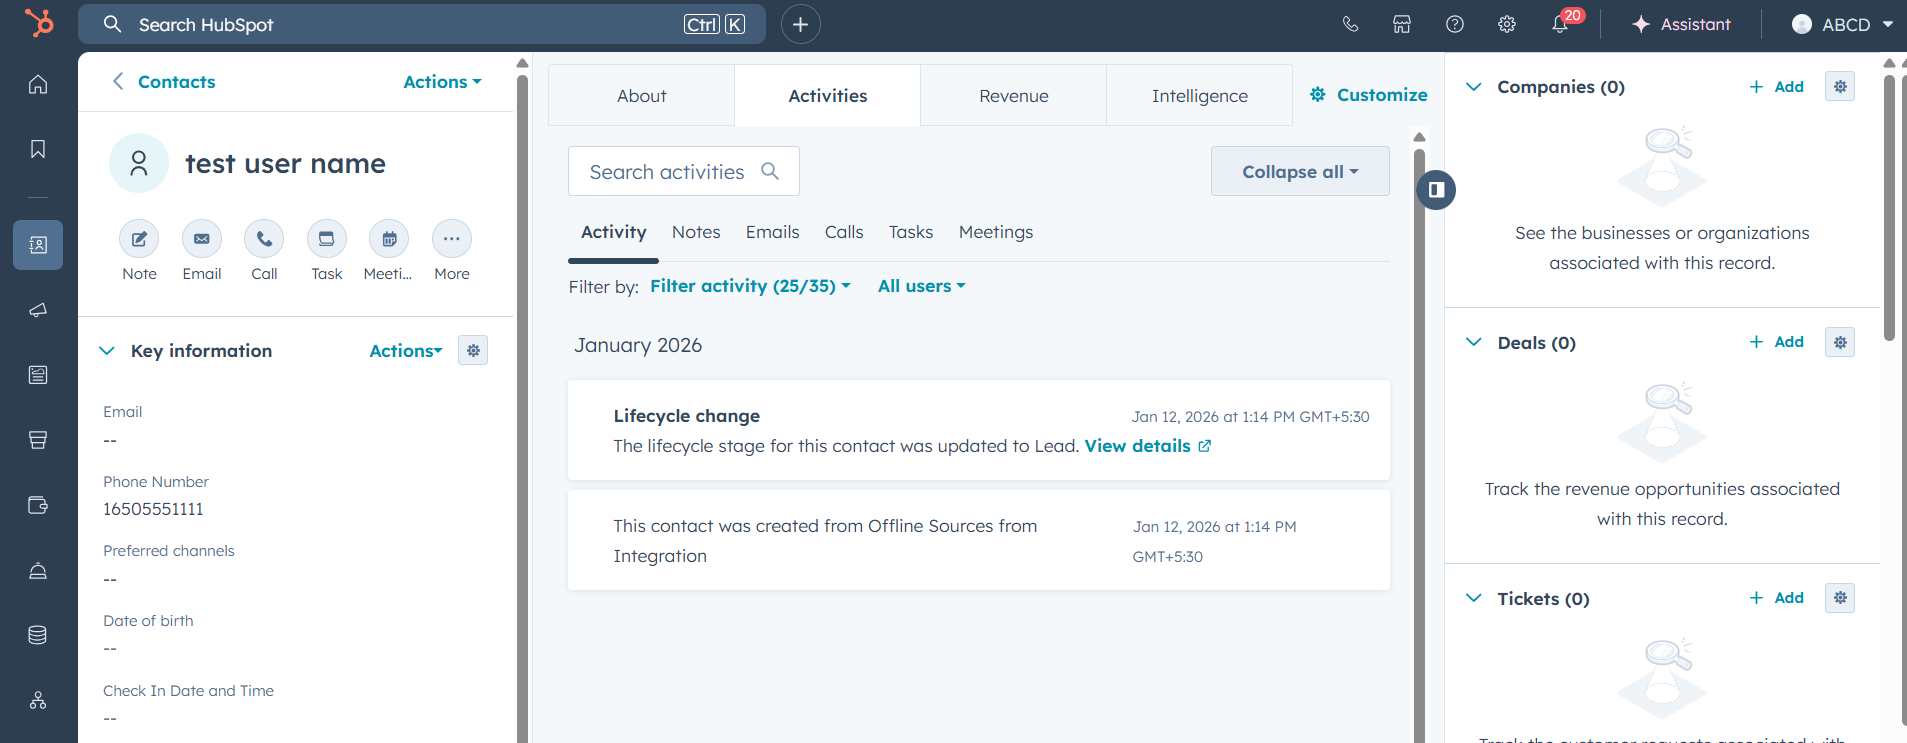Click the Bookmarks icon in left sidebar
The image size is (1907, 743).
(38, 149)
